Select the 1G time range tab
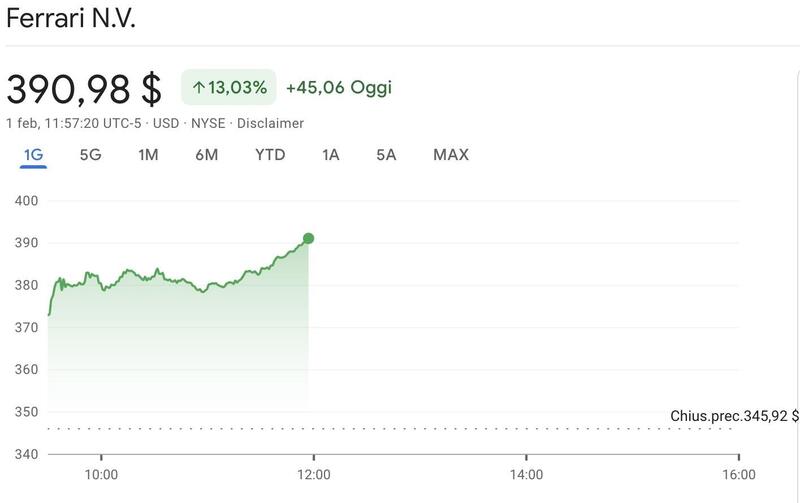 (33, 155)
